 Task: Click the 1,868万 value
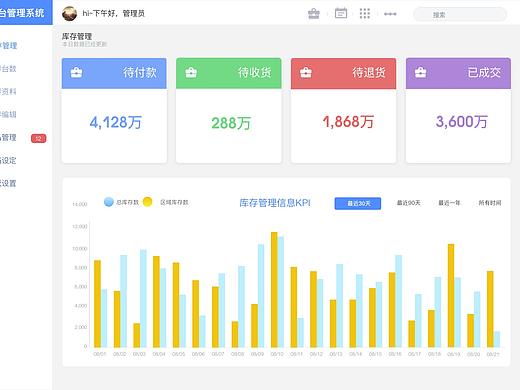348,122
